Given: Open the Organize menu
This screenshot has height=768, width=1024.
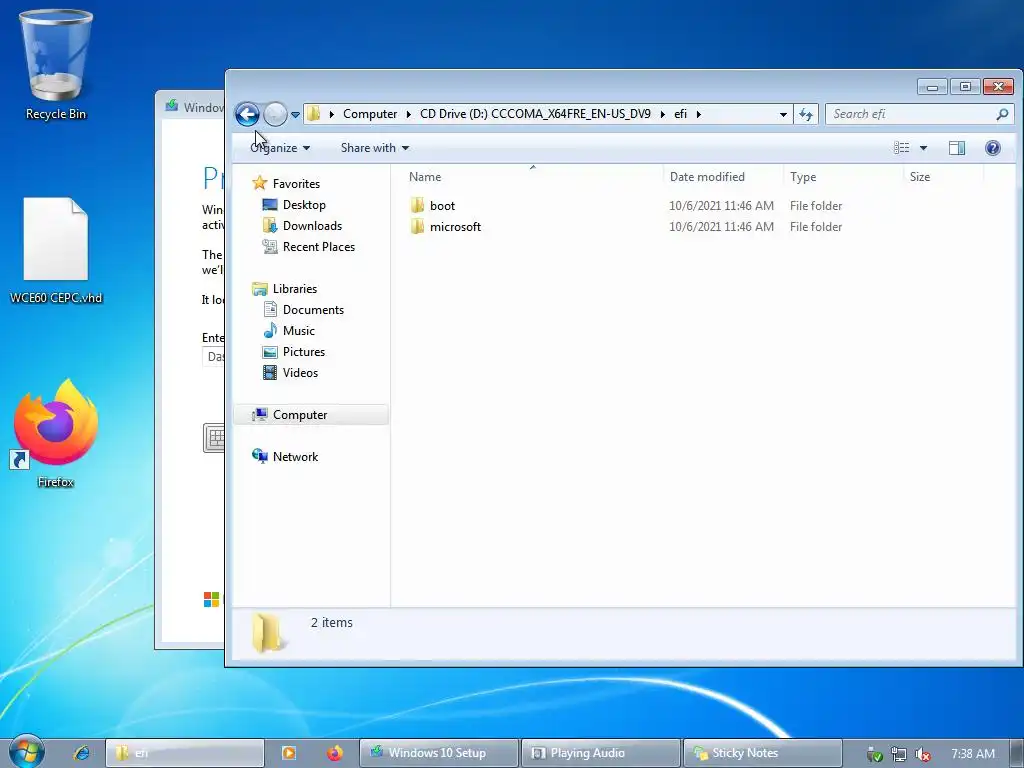Looking at the screenshot, I should click(280, 148).
